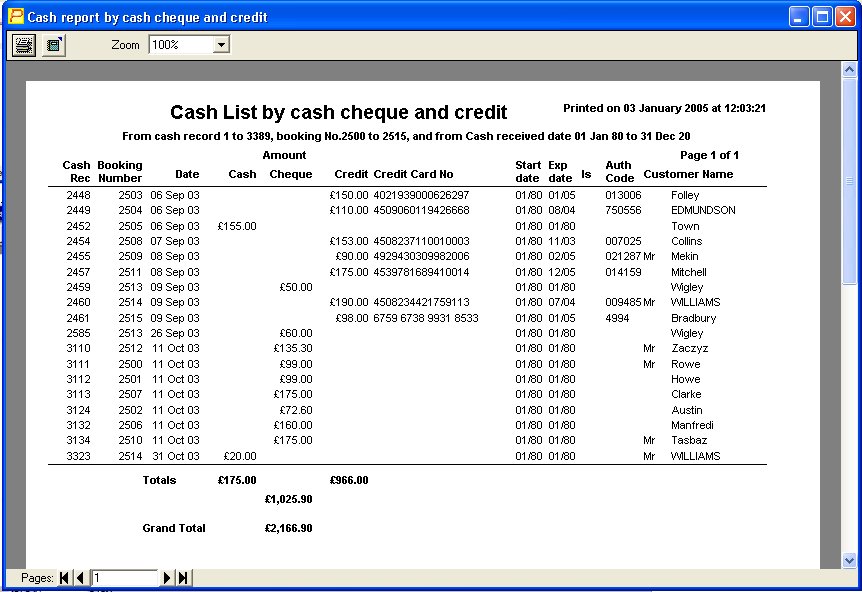Go to previous page of report
862x592 pixels.
[x=81, y=578]
